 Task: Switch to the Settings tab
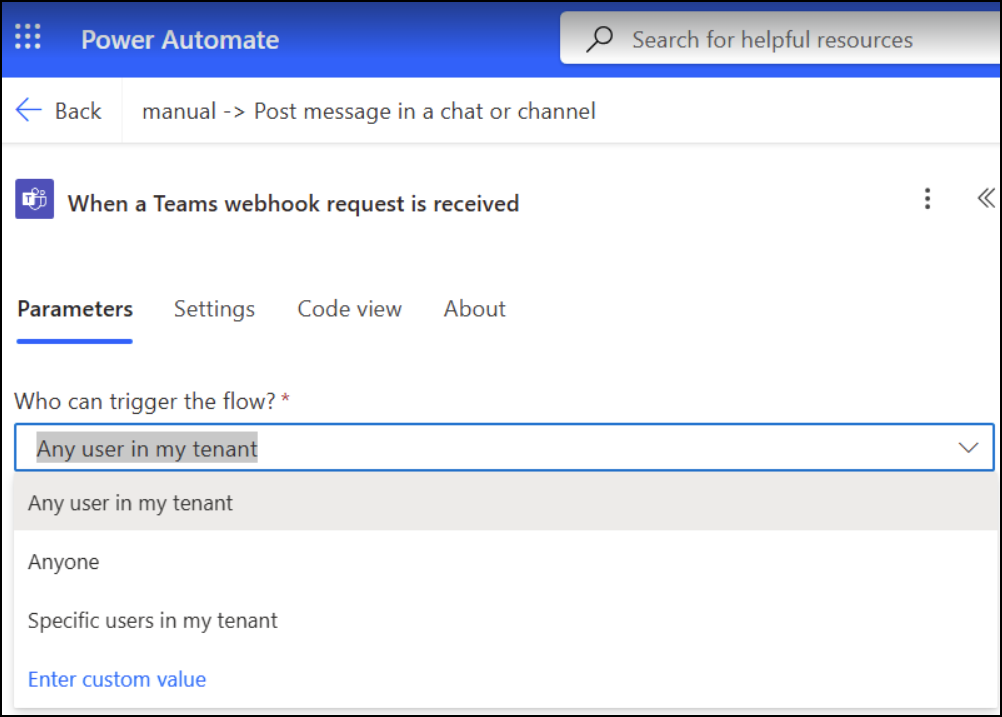215,309
